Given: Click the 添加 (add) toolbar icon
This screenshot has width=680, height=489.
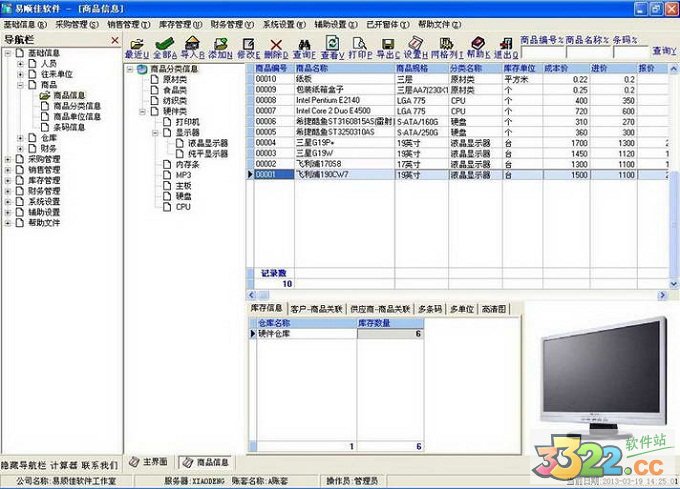Looking at the screenshot, I should click(x=220, y=43).
